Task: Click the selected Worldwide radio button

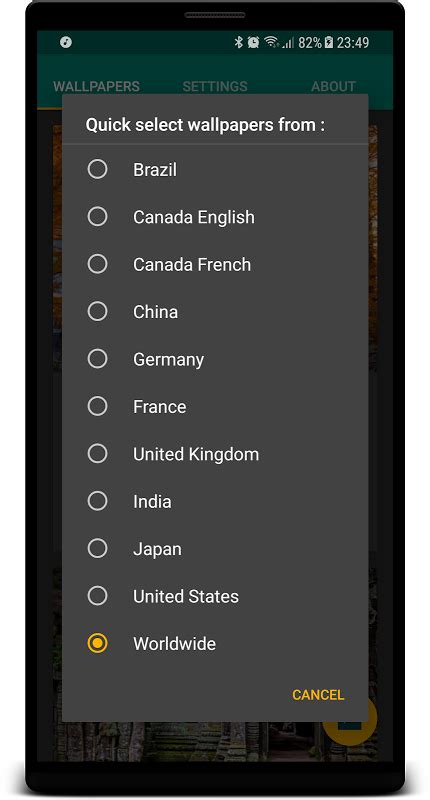Action: click(97, 643)
